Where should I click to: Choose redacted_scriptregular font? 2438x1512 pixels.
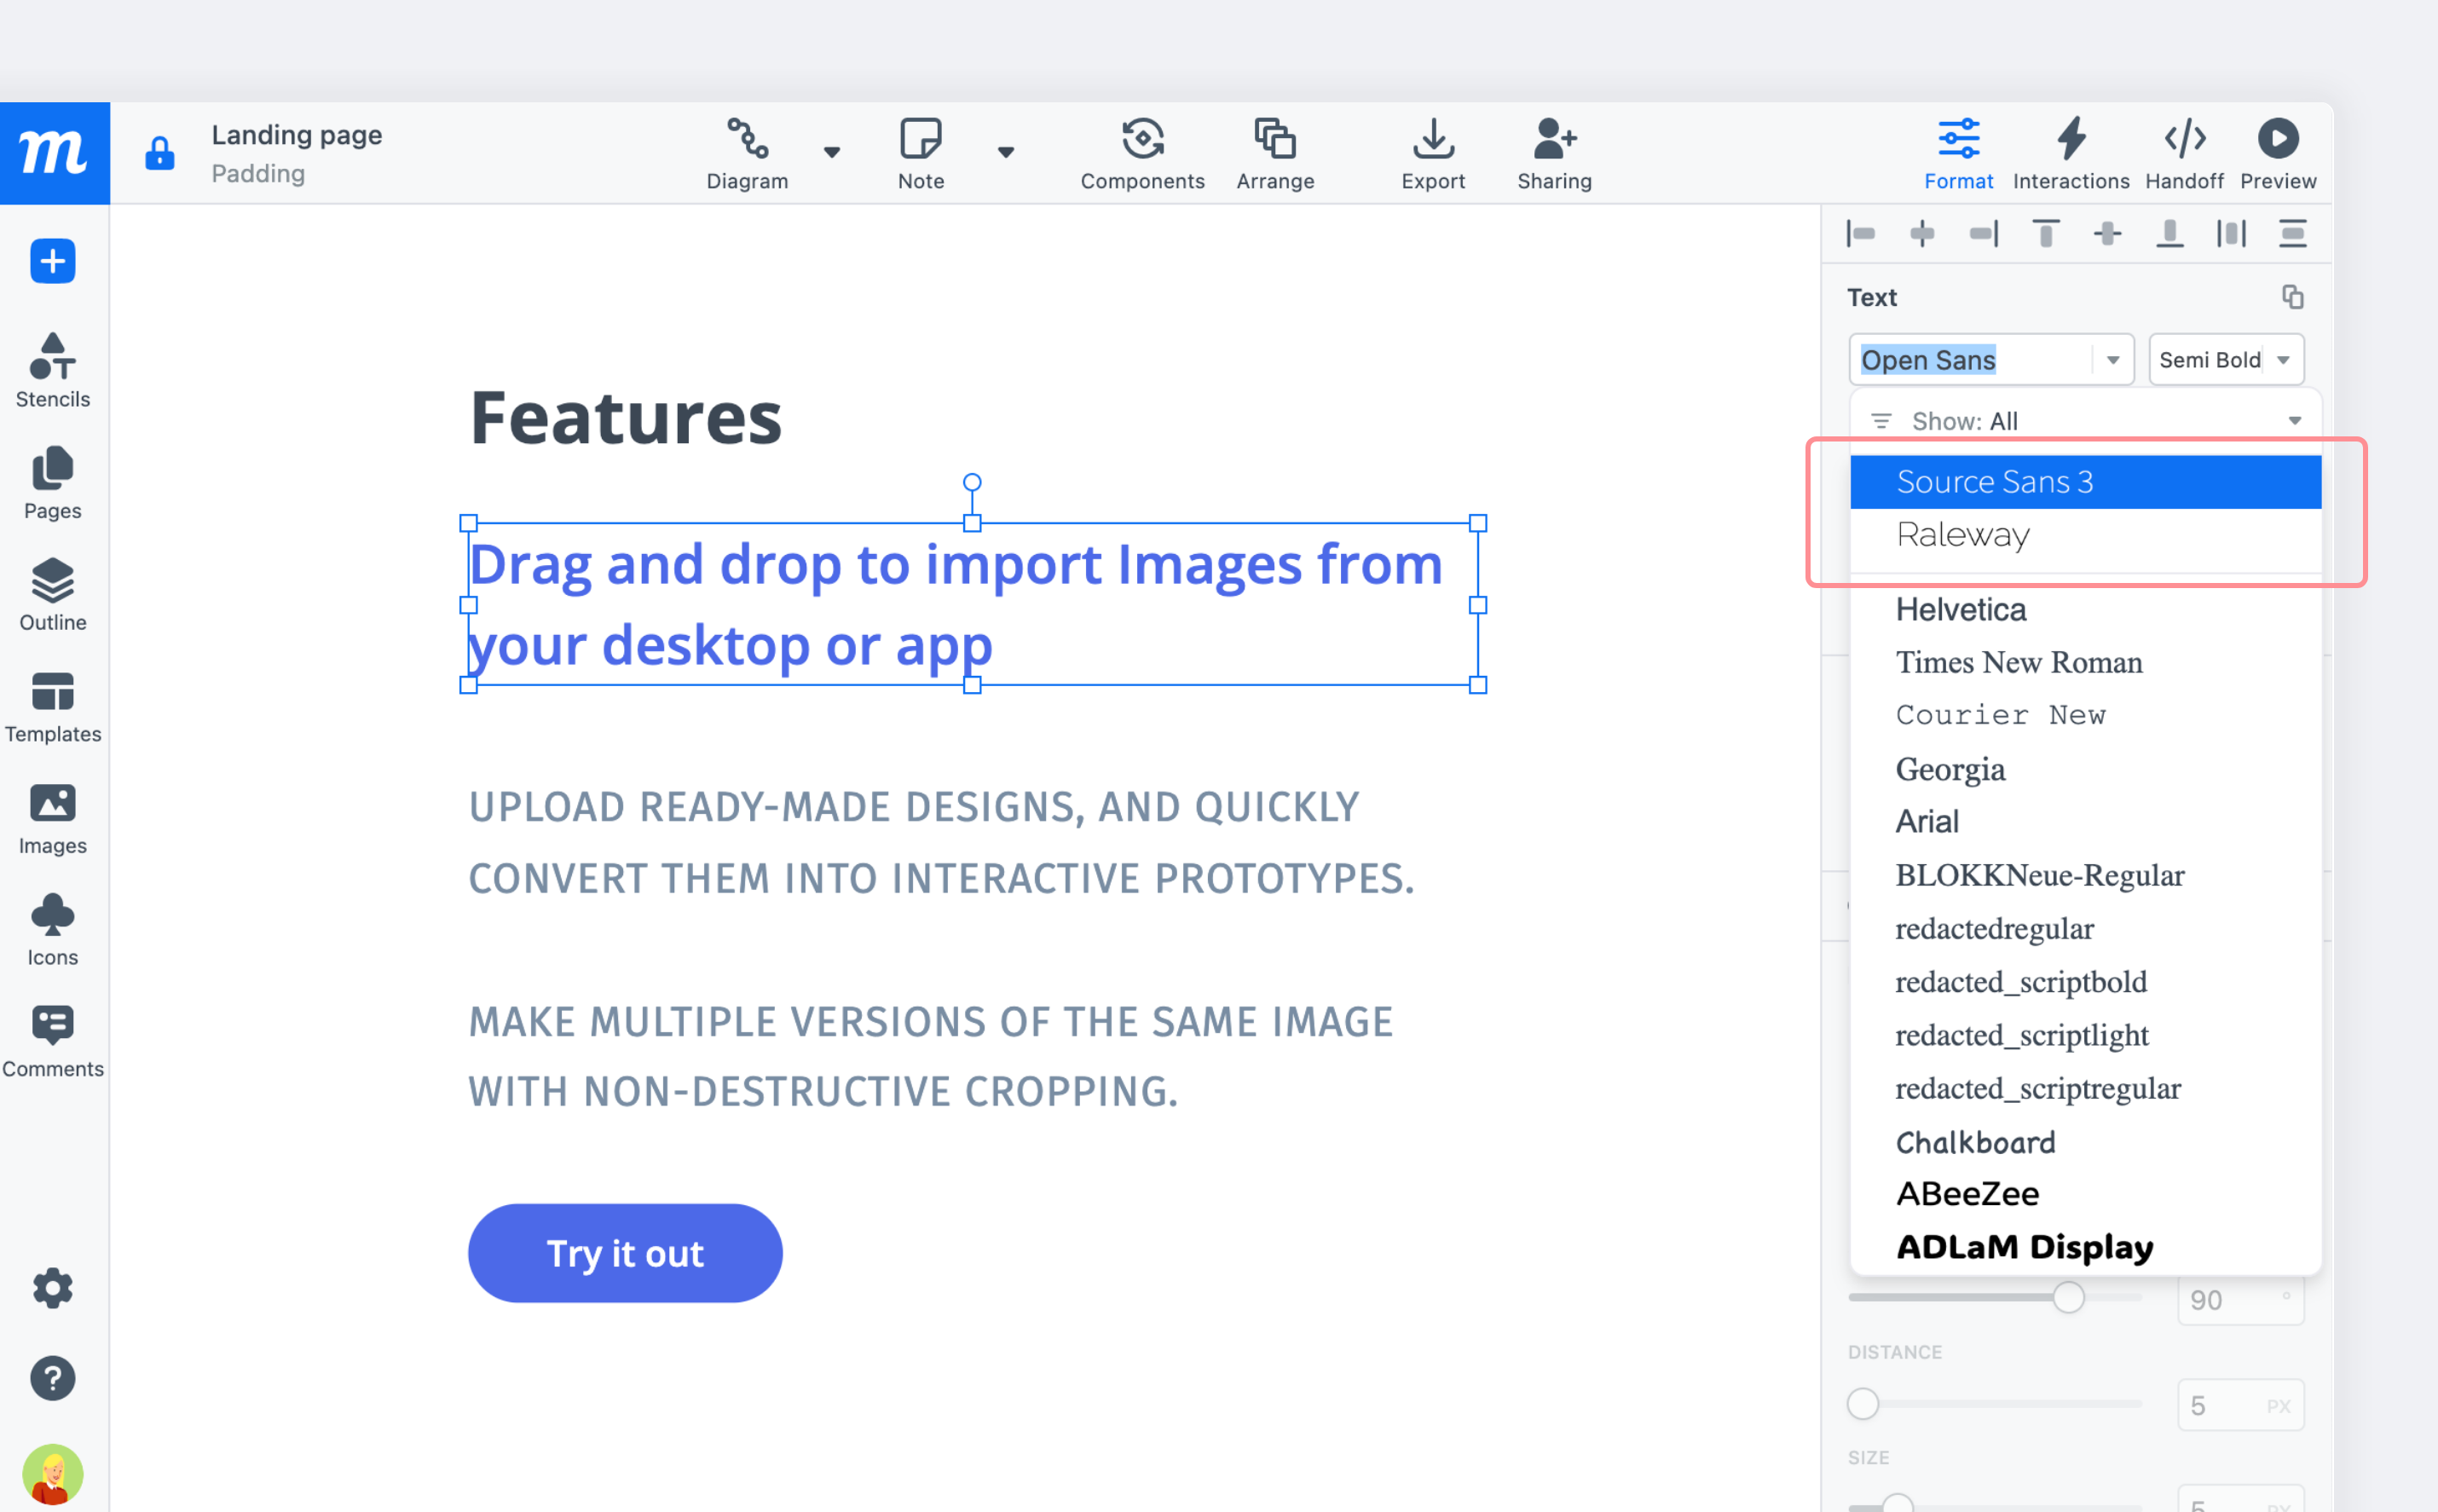(x=2086, y=1088)
